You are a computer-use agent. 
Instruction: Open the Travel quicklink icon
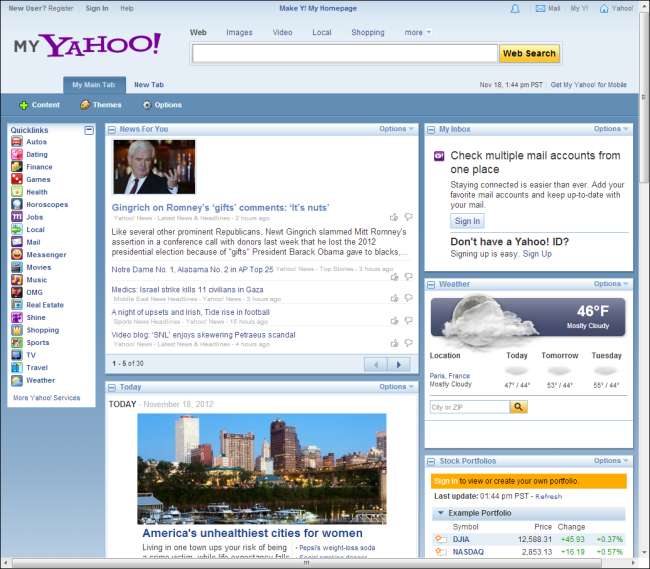17,368
